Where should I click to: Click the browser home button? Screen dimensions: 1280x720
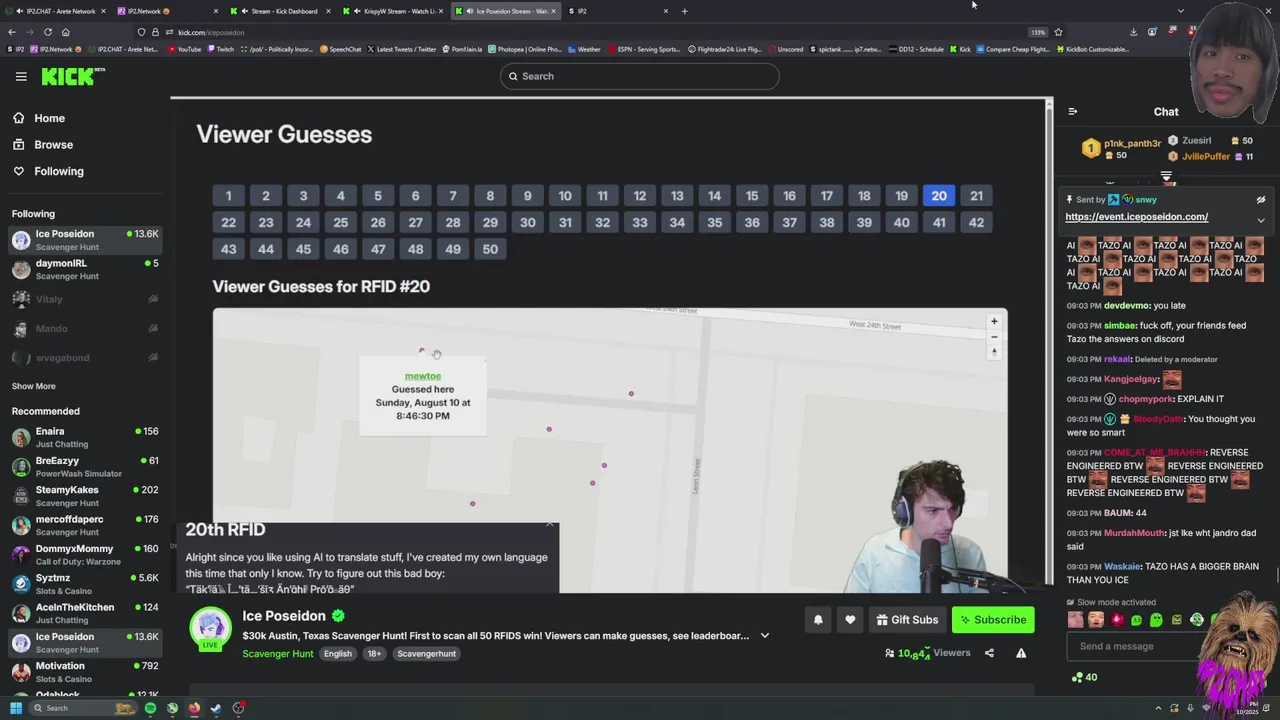click(65, 32)
